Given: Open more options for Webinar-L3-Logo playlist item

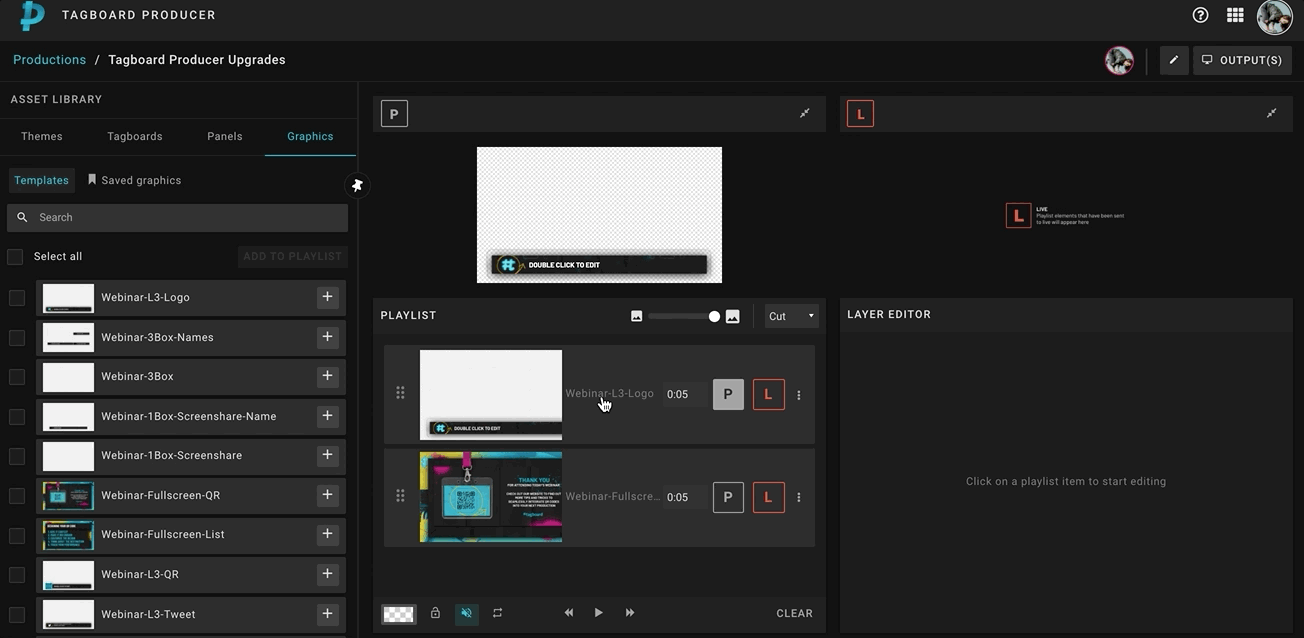Looking at the screenshot, I should 798,395.
